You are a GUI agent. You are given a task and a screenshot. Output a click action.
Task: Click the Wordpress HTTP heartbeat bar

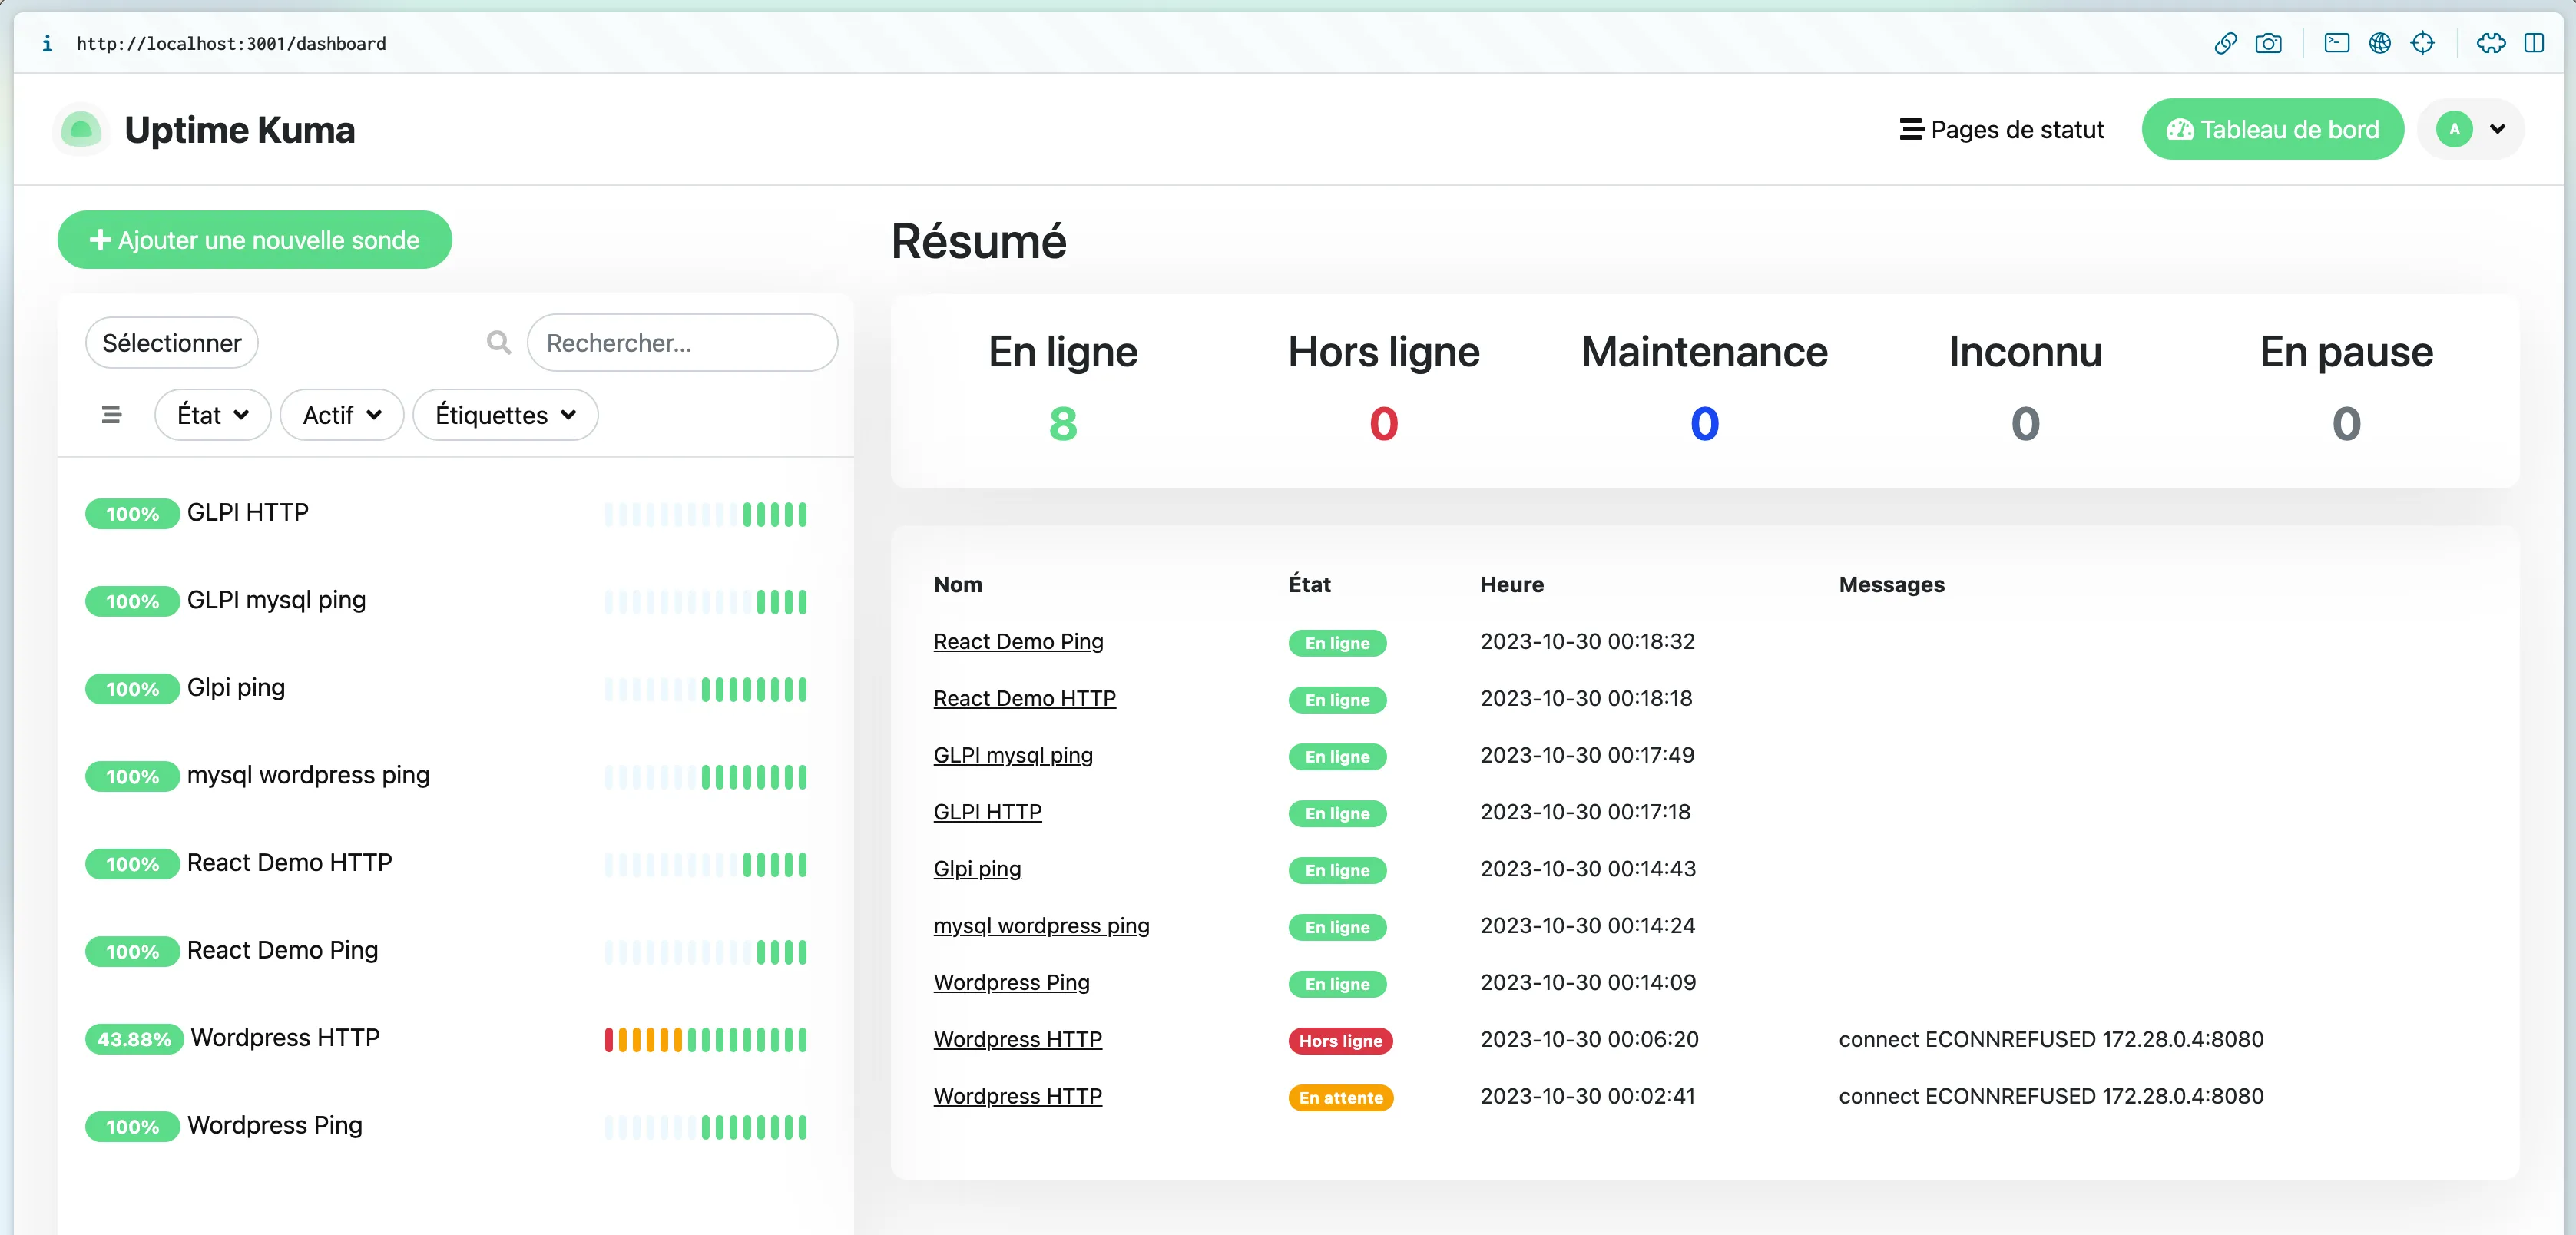706,1040
